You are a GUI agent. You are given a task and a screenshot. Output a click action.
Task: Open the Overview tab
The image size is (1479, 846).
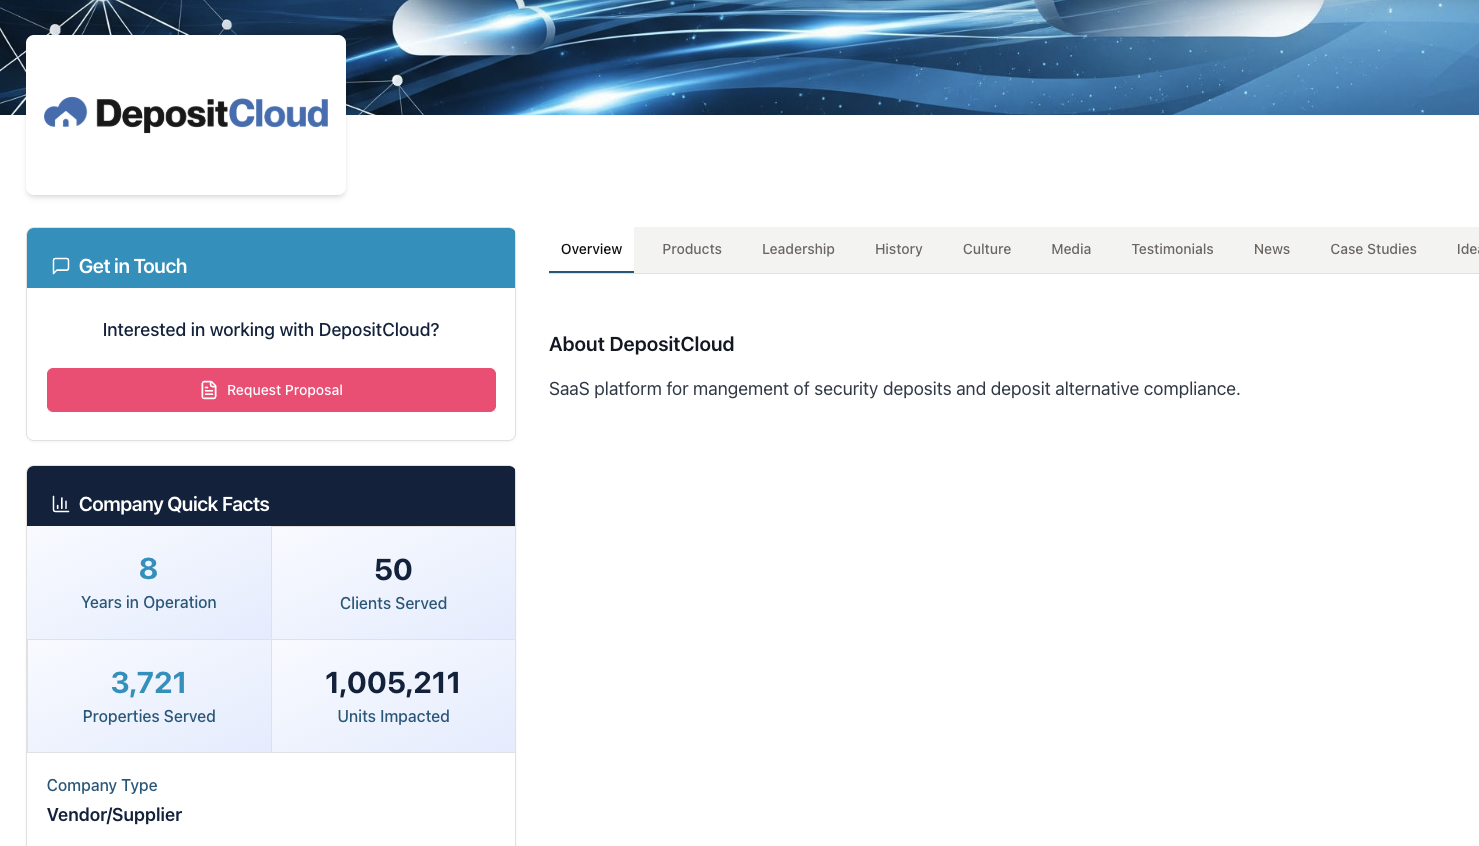[x=591, y=249]
